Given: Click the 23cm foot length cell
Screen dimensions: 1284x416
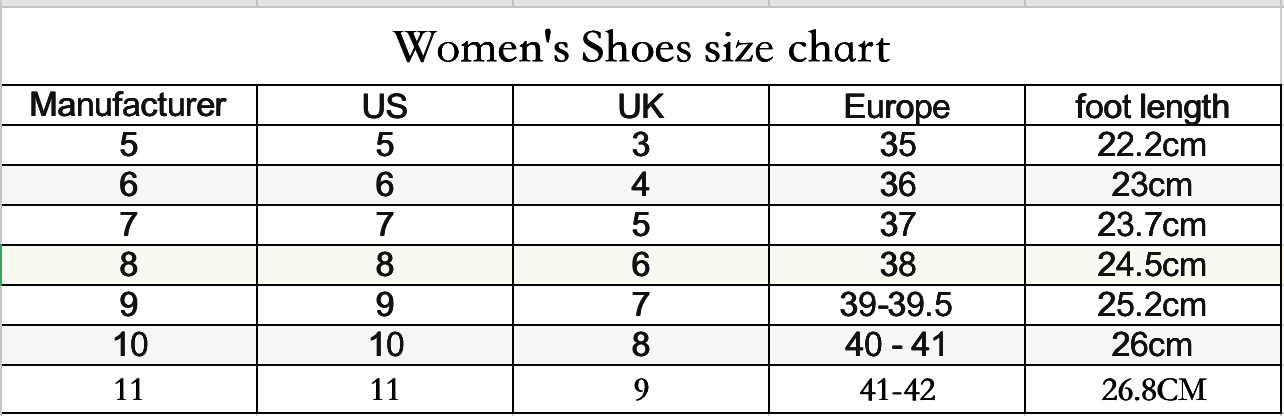Looking at the screenshot, I should [x=1152, y=185].
